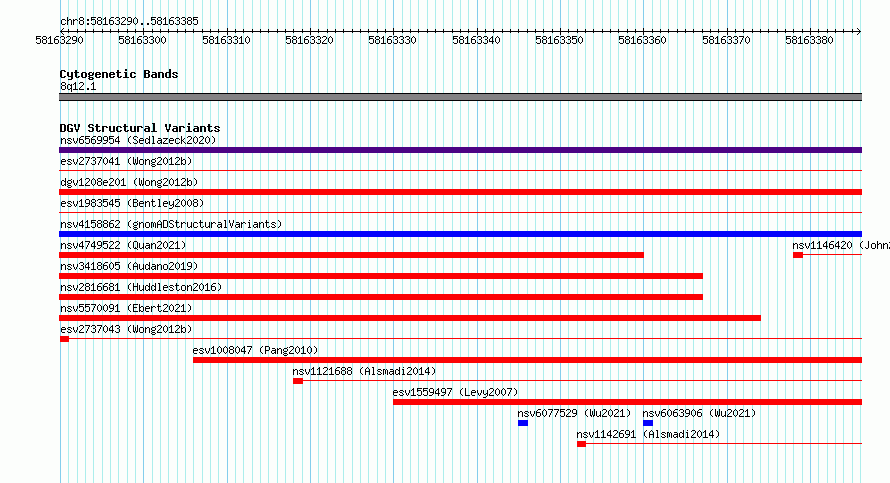Open the esv2737043 (Wong2012b) label
Screen dimensions: 890x483
tap(126, 329)
